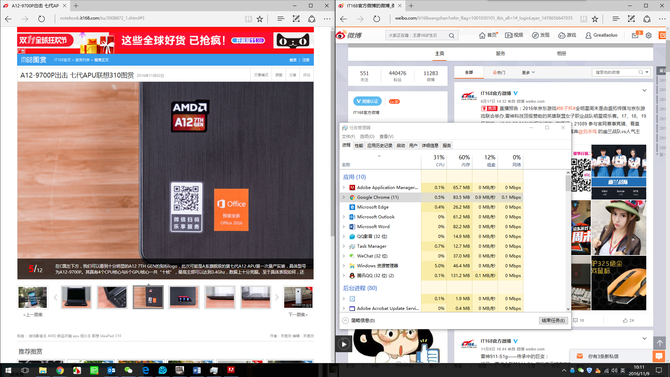This screenshot has height=377, width=670.
Task: Open File Explorer from the taskbar
Action: point(43,370)
